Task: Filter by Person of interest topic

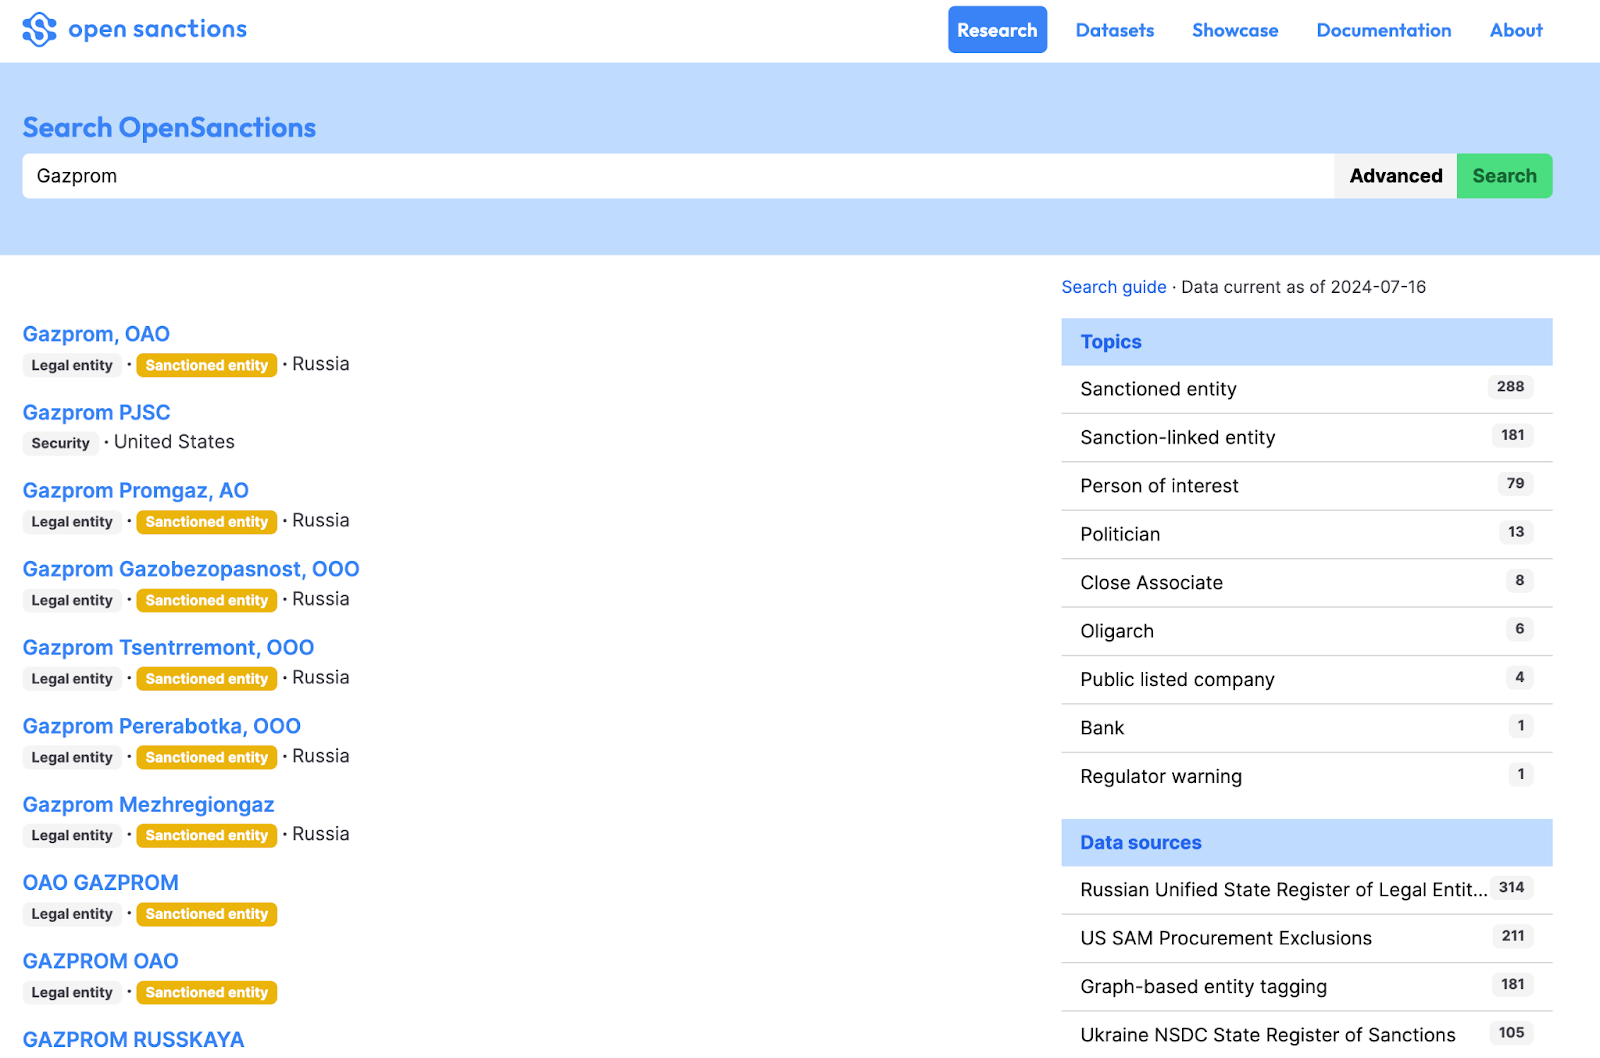Action: point(1306,486)
